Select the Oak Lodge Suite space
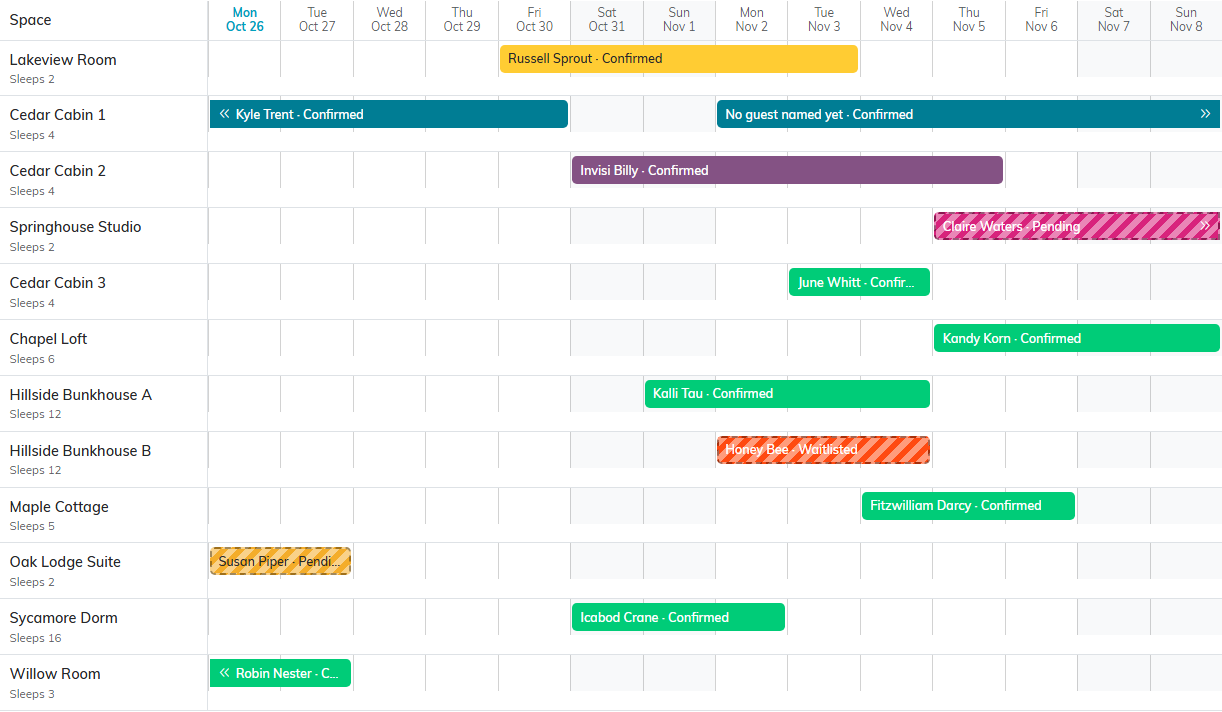This screenshot has width=1222, height=712. 65,562
